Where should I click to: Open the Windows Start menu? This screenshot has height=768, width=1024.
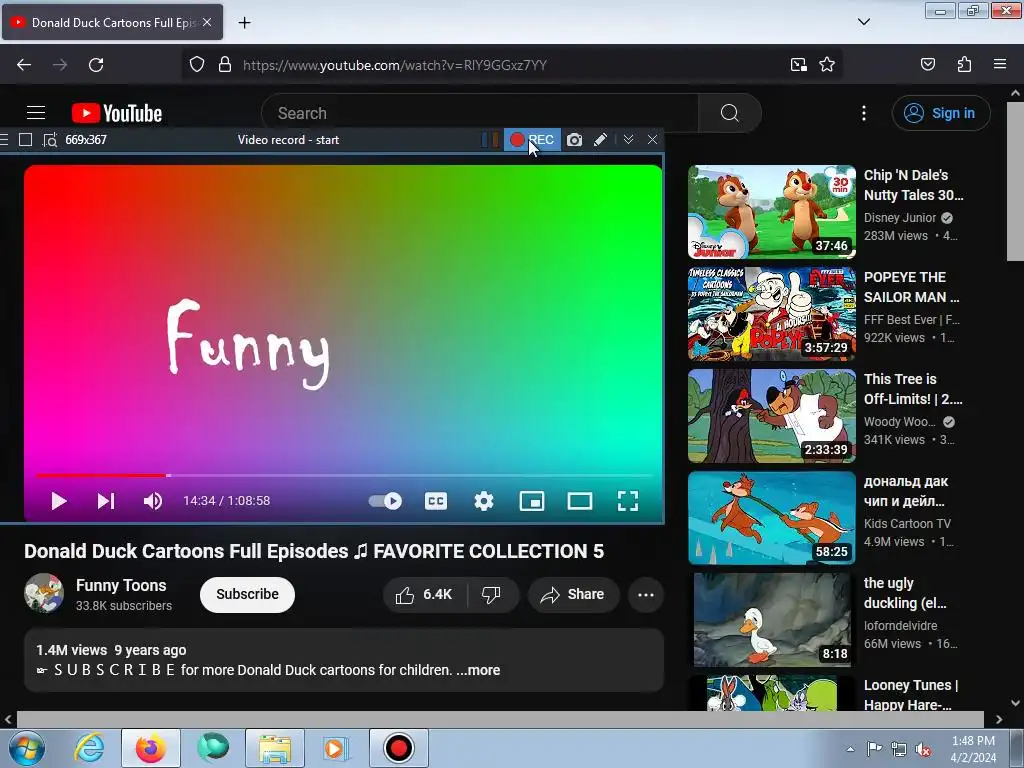coord(27,748)
